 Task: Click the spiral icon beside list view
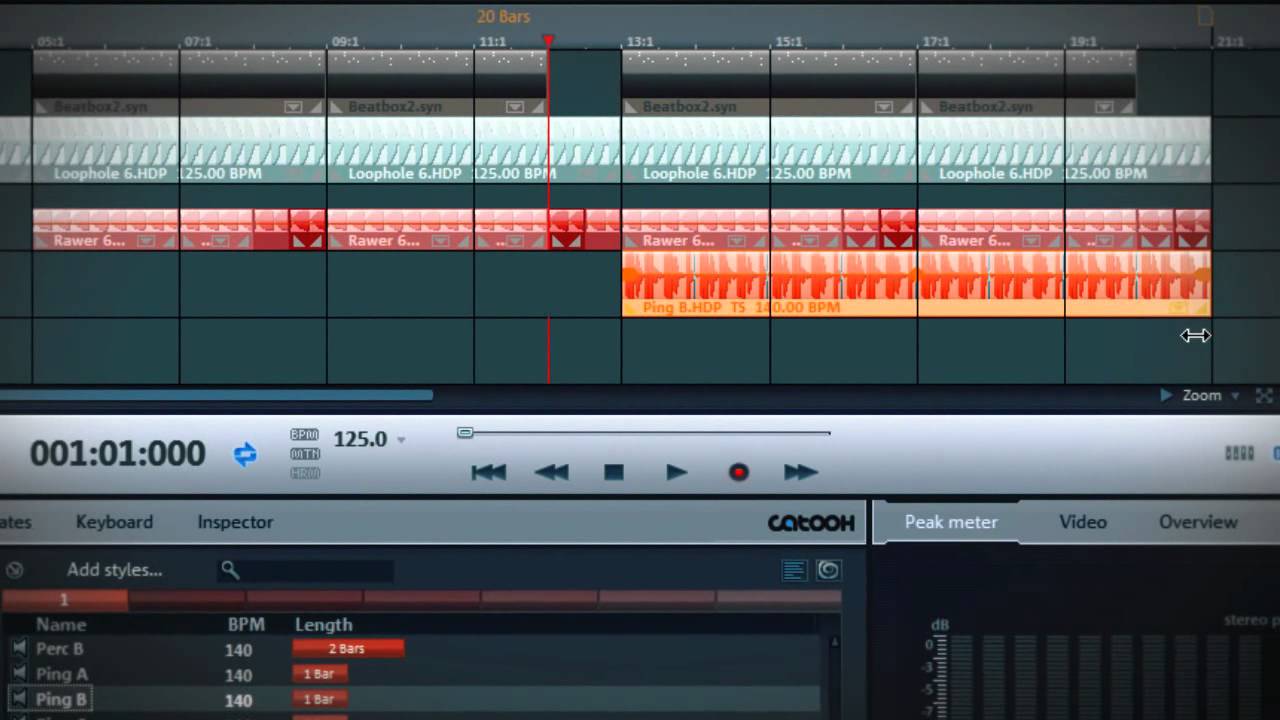click(x=829, y=570)
